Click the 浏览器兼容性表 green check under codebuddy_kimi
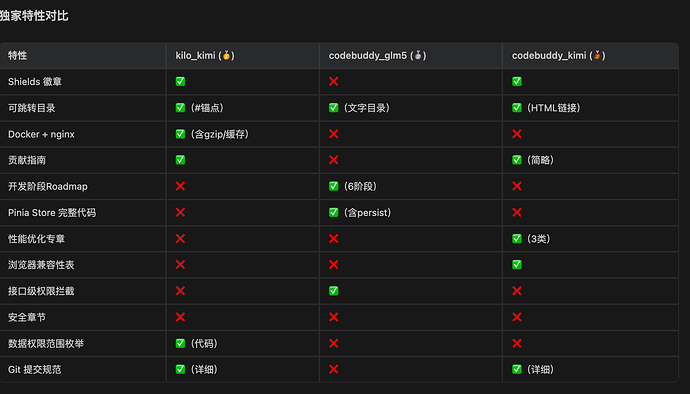Image resolution: width=690 pixels, height=394 pixels. point(517,265)
